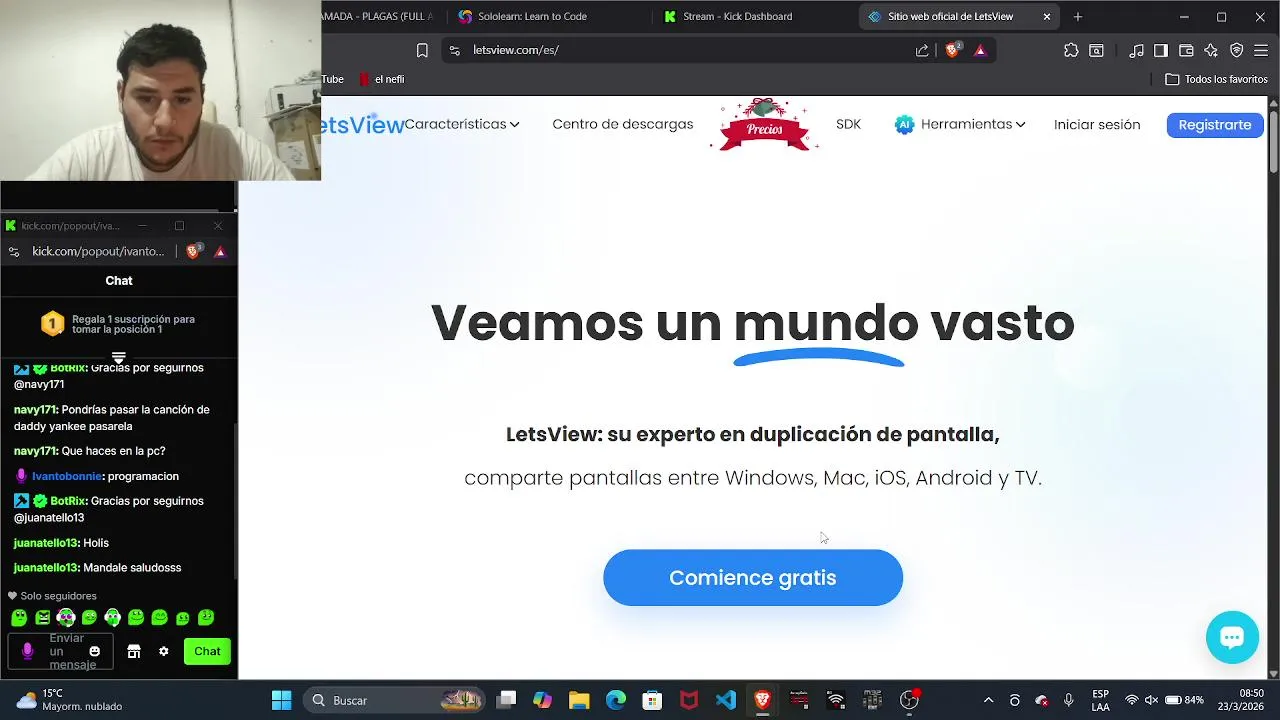
Task: Click the Regístrate button
Action: tap(1215, 124)
